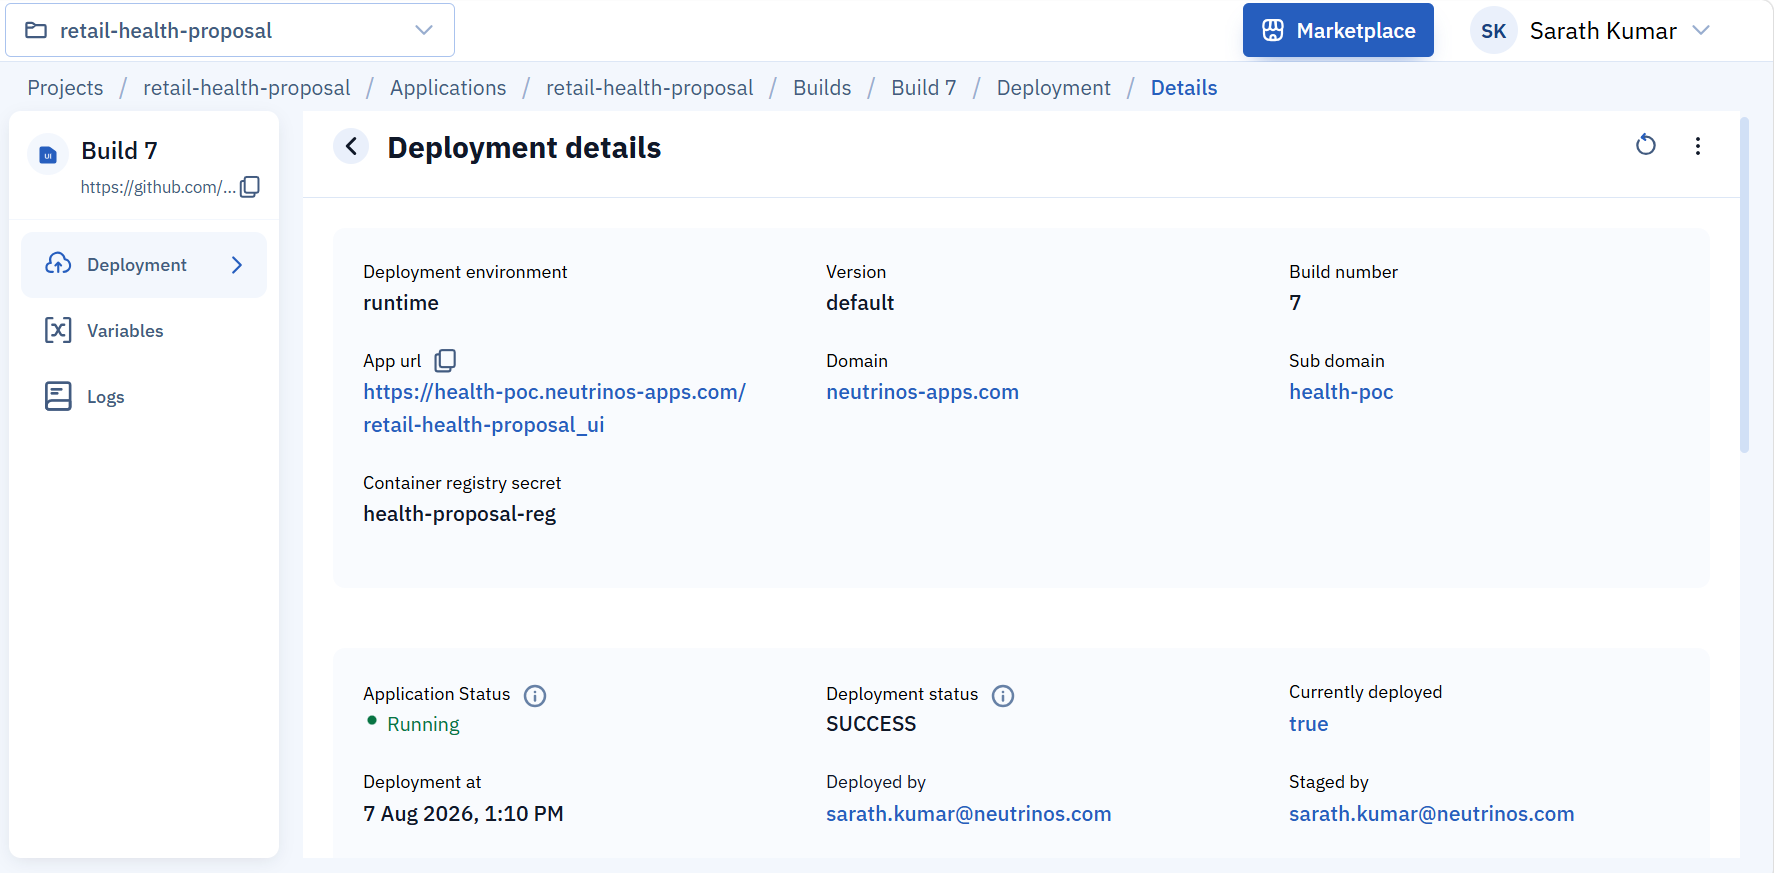
Task: Go to Deployment breadcrumb
Action: [1054, 88]
